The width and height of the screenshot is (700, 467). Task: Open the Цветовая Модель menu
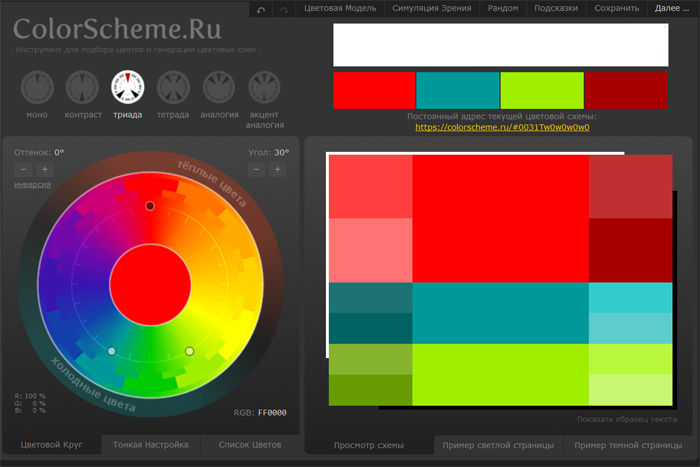coord(340,8)
